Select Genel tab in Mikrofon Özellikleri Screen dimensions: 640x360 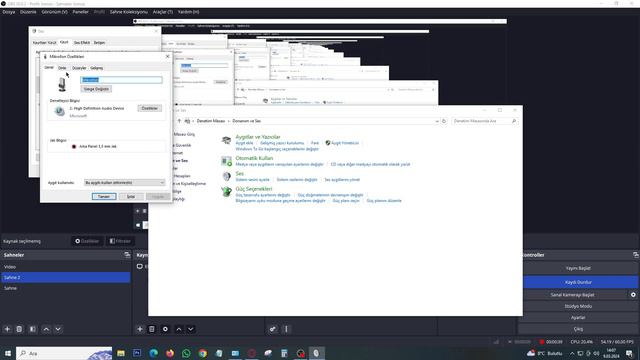(49, 68)
